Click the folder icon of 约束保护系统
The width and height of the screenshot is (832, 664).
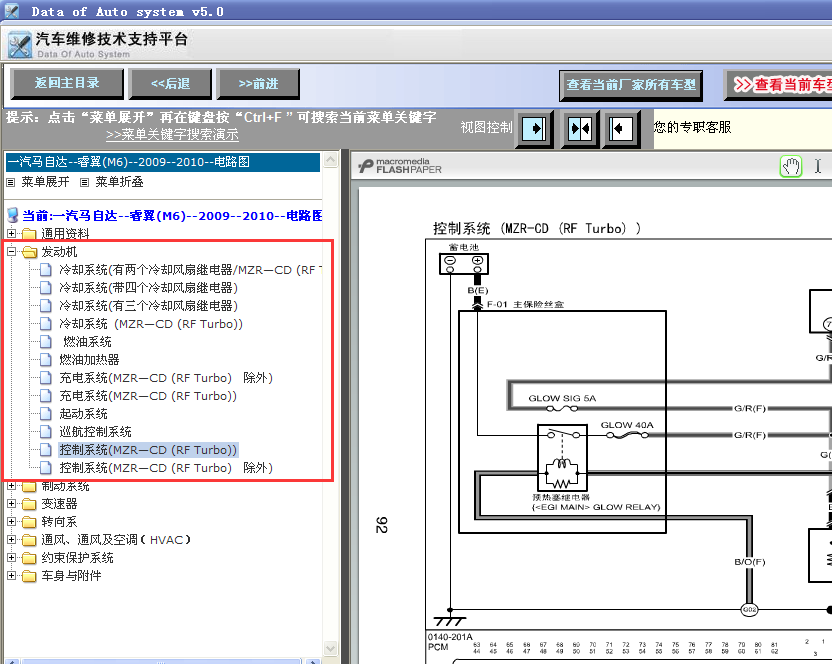30,558
